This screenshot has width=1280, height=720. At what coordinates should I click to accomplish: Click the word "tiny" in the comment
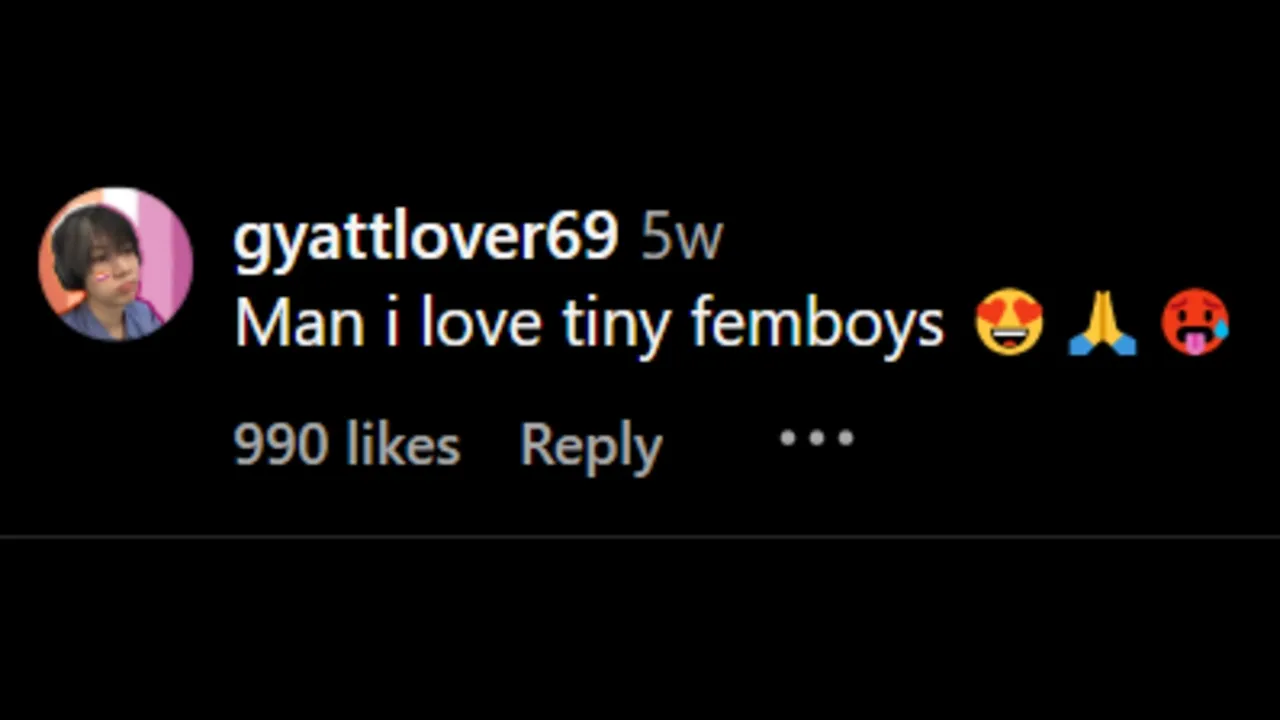click(x=616, y=326)
